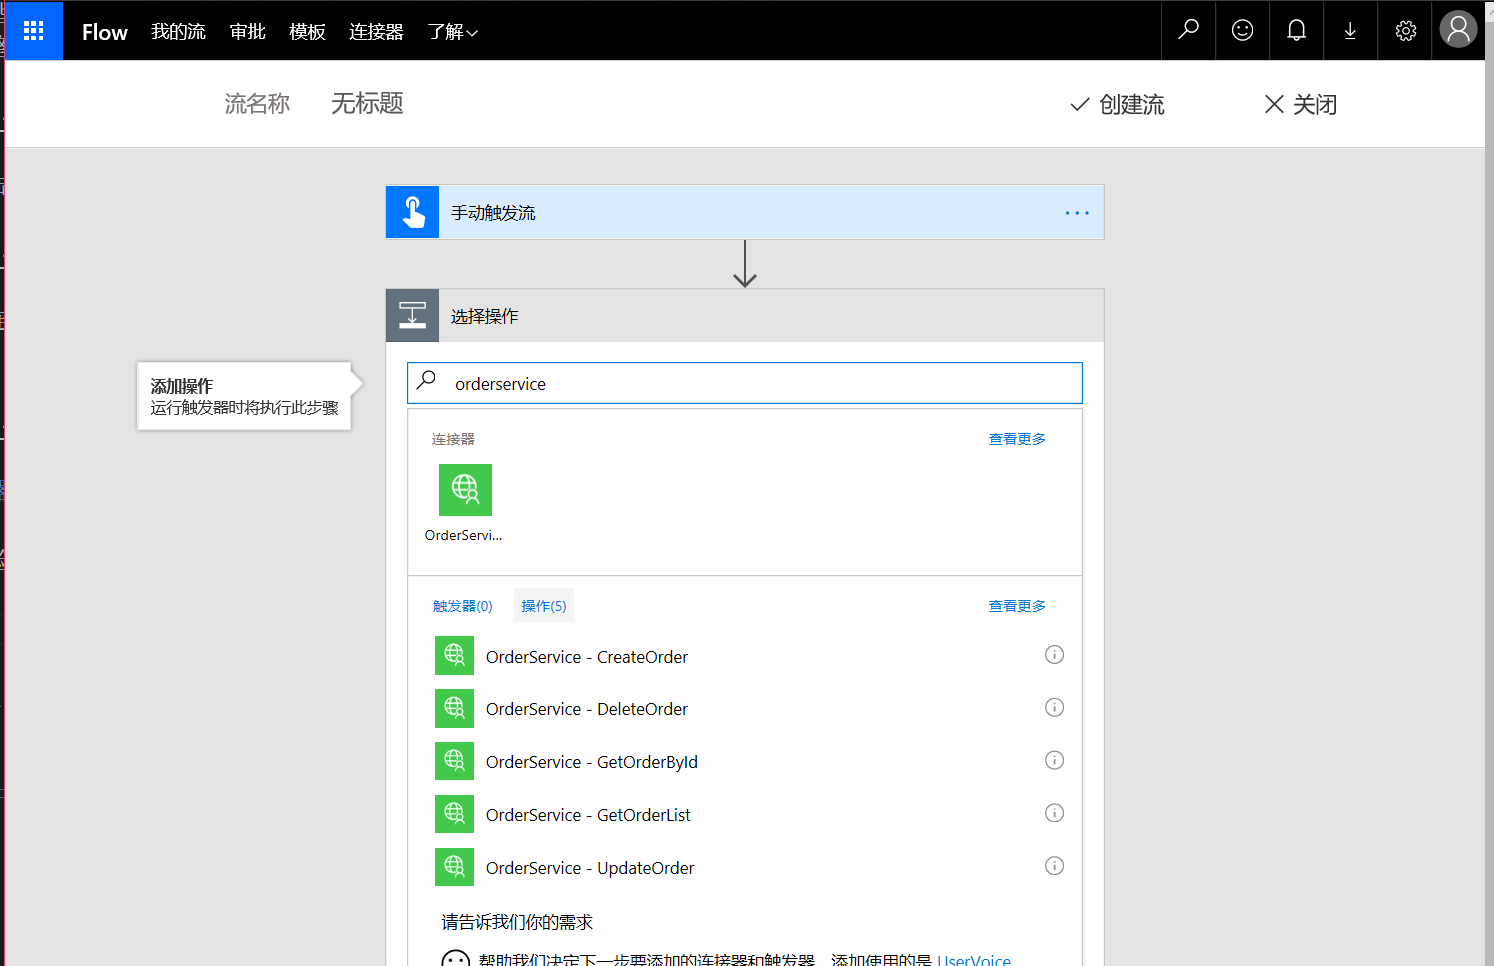Open the notifications bell icon

1296,30
